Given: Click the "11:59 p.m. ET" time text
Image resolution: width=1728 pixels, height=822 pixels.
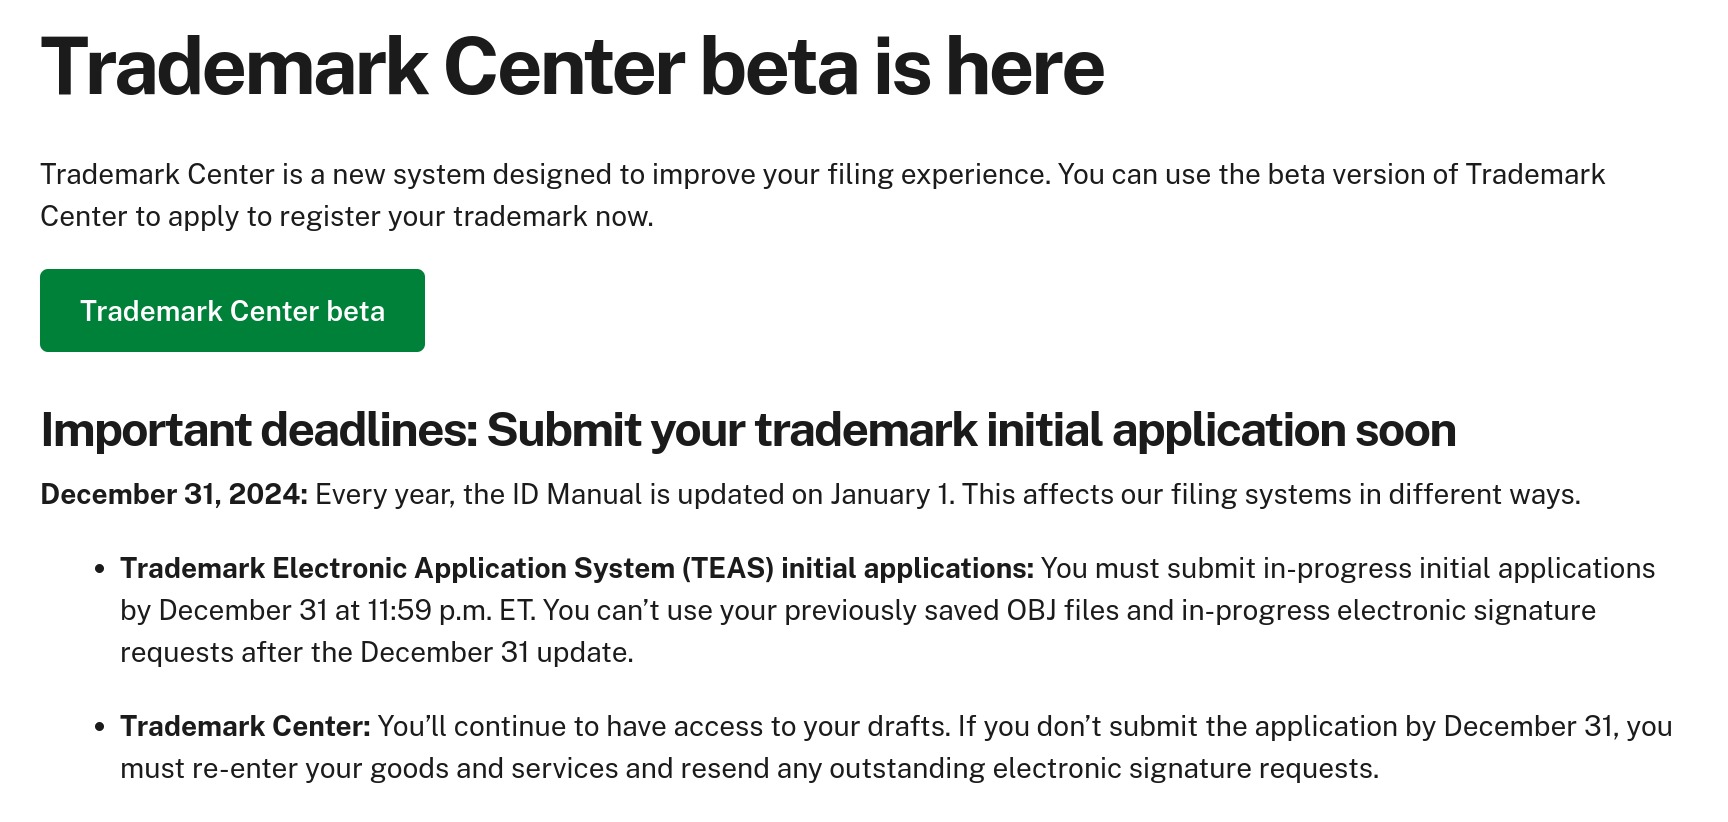Looking at the screenshot, I should click(450, 611).
